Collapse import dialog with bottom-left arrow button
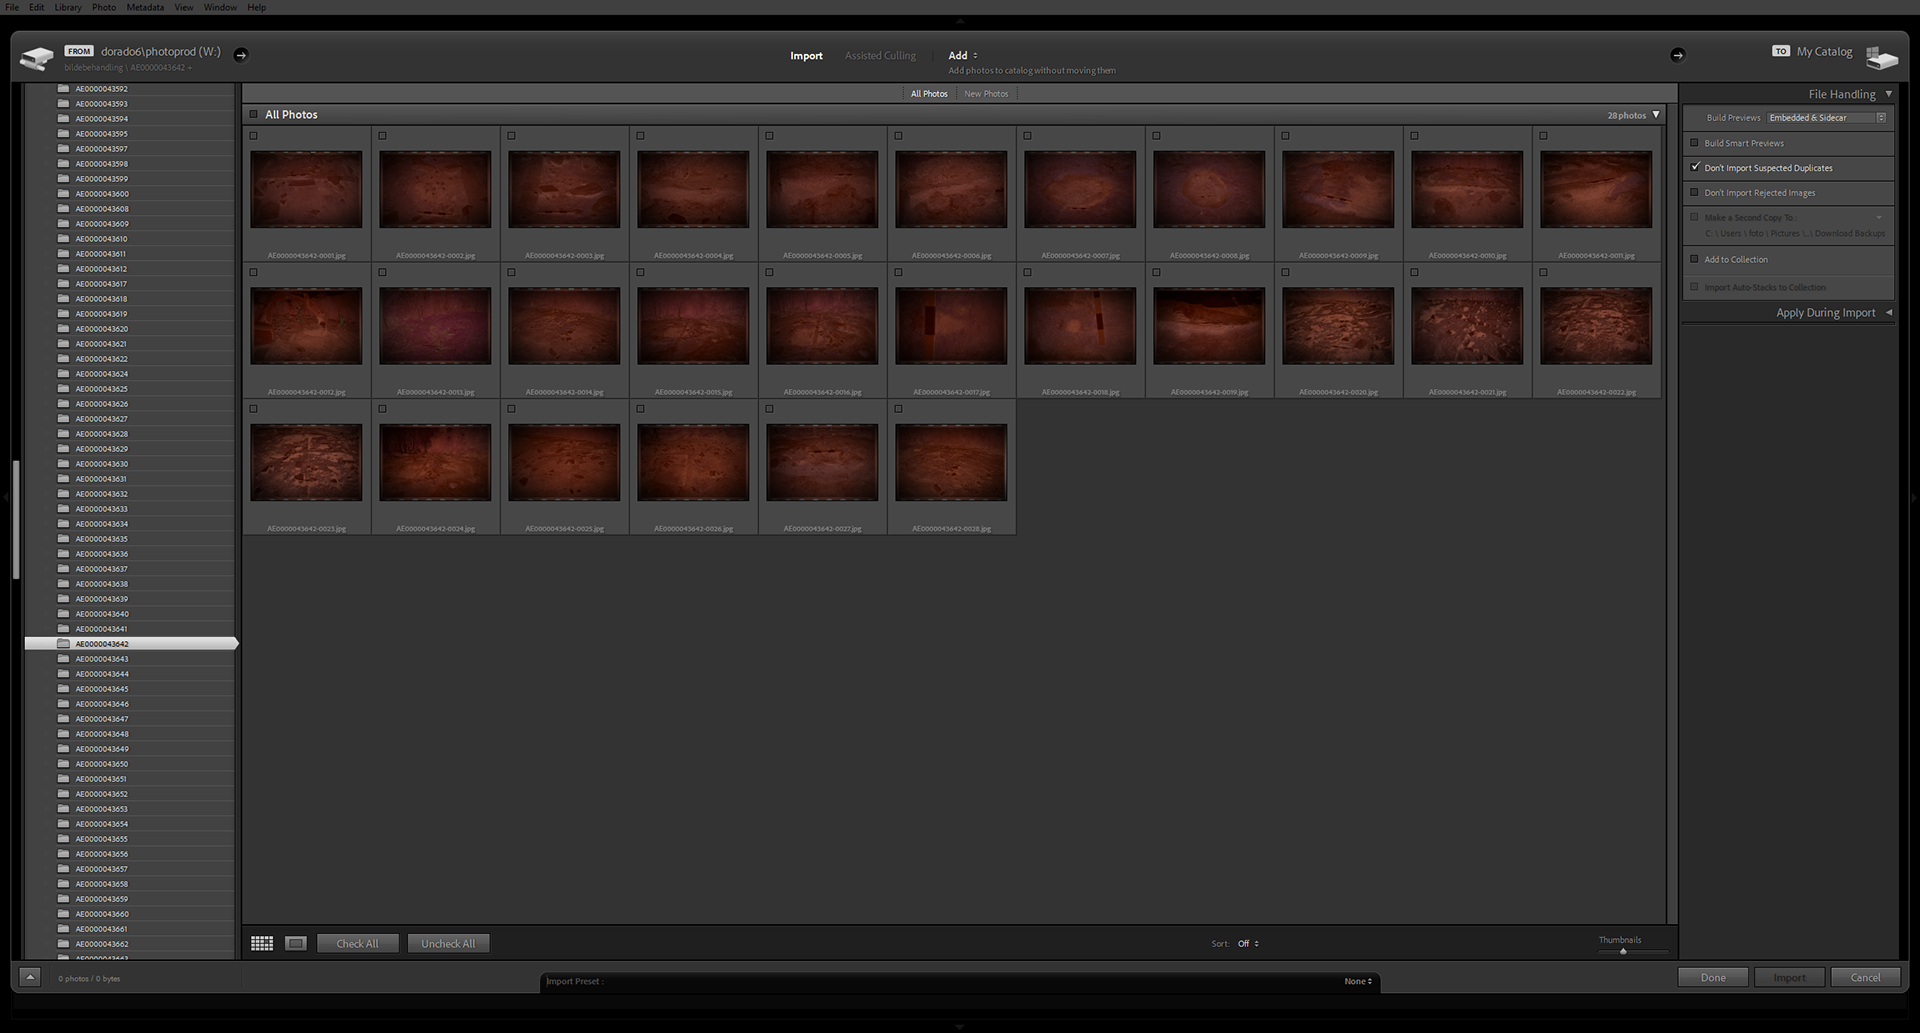This screenshot has height=1033, width=1920. click(x=30, y=978)
